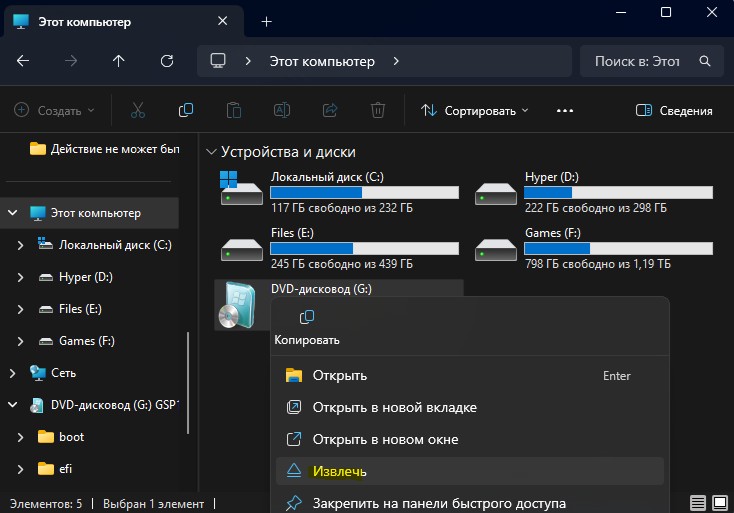Select the Games (F:) drive icon

[x=495, y=249]
